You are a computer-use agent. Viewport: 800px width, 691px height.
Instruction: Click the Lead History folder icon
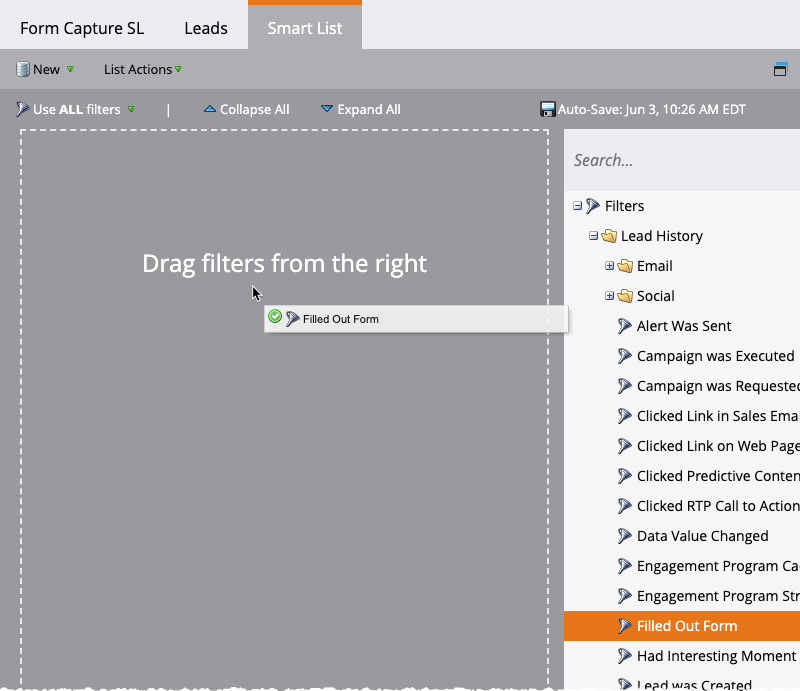tap(609, 236)
